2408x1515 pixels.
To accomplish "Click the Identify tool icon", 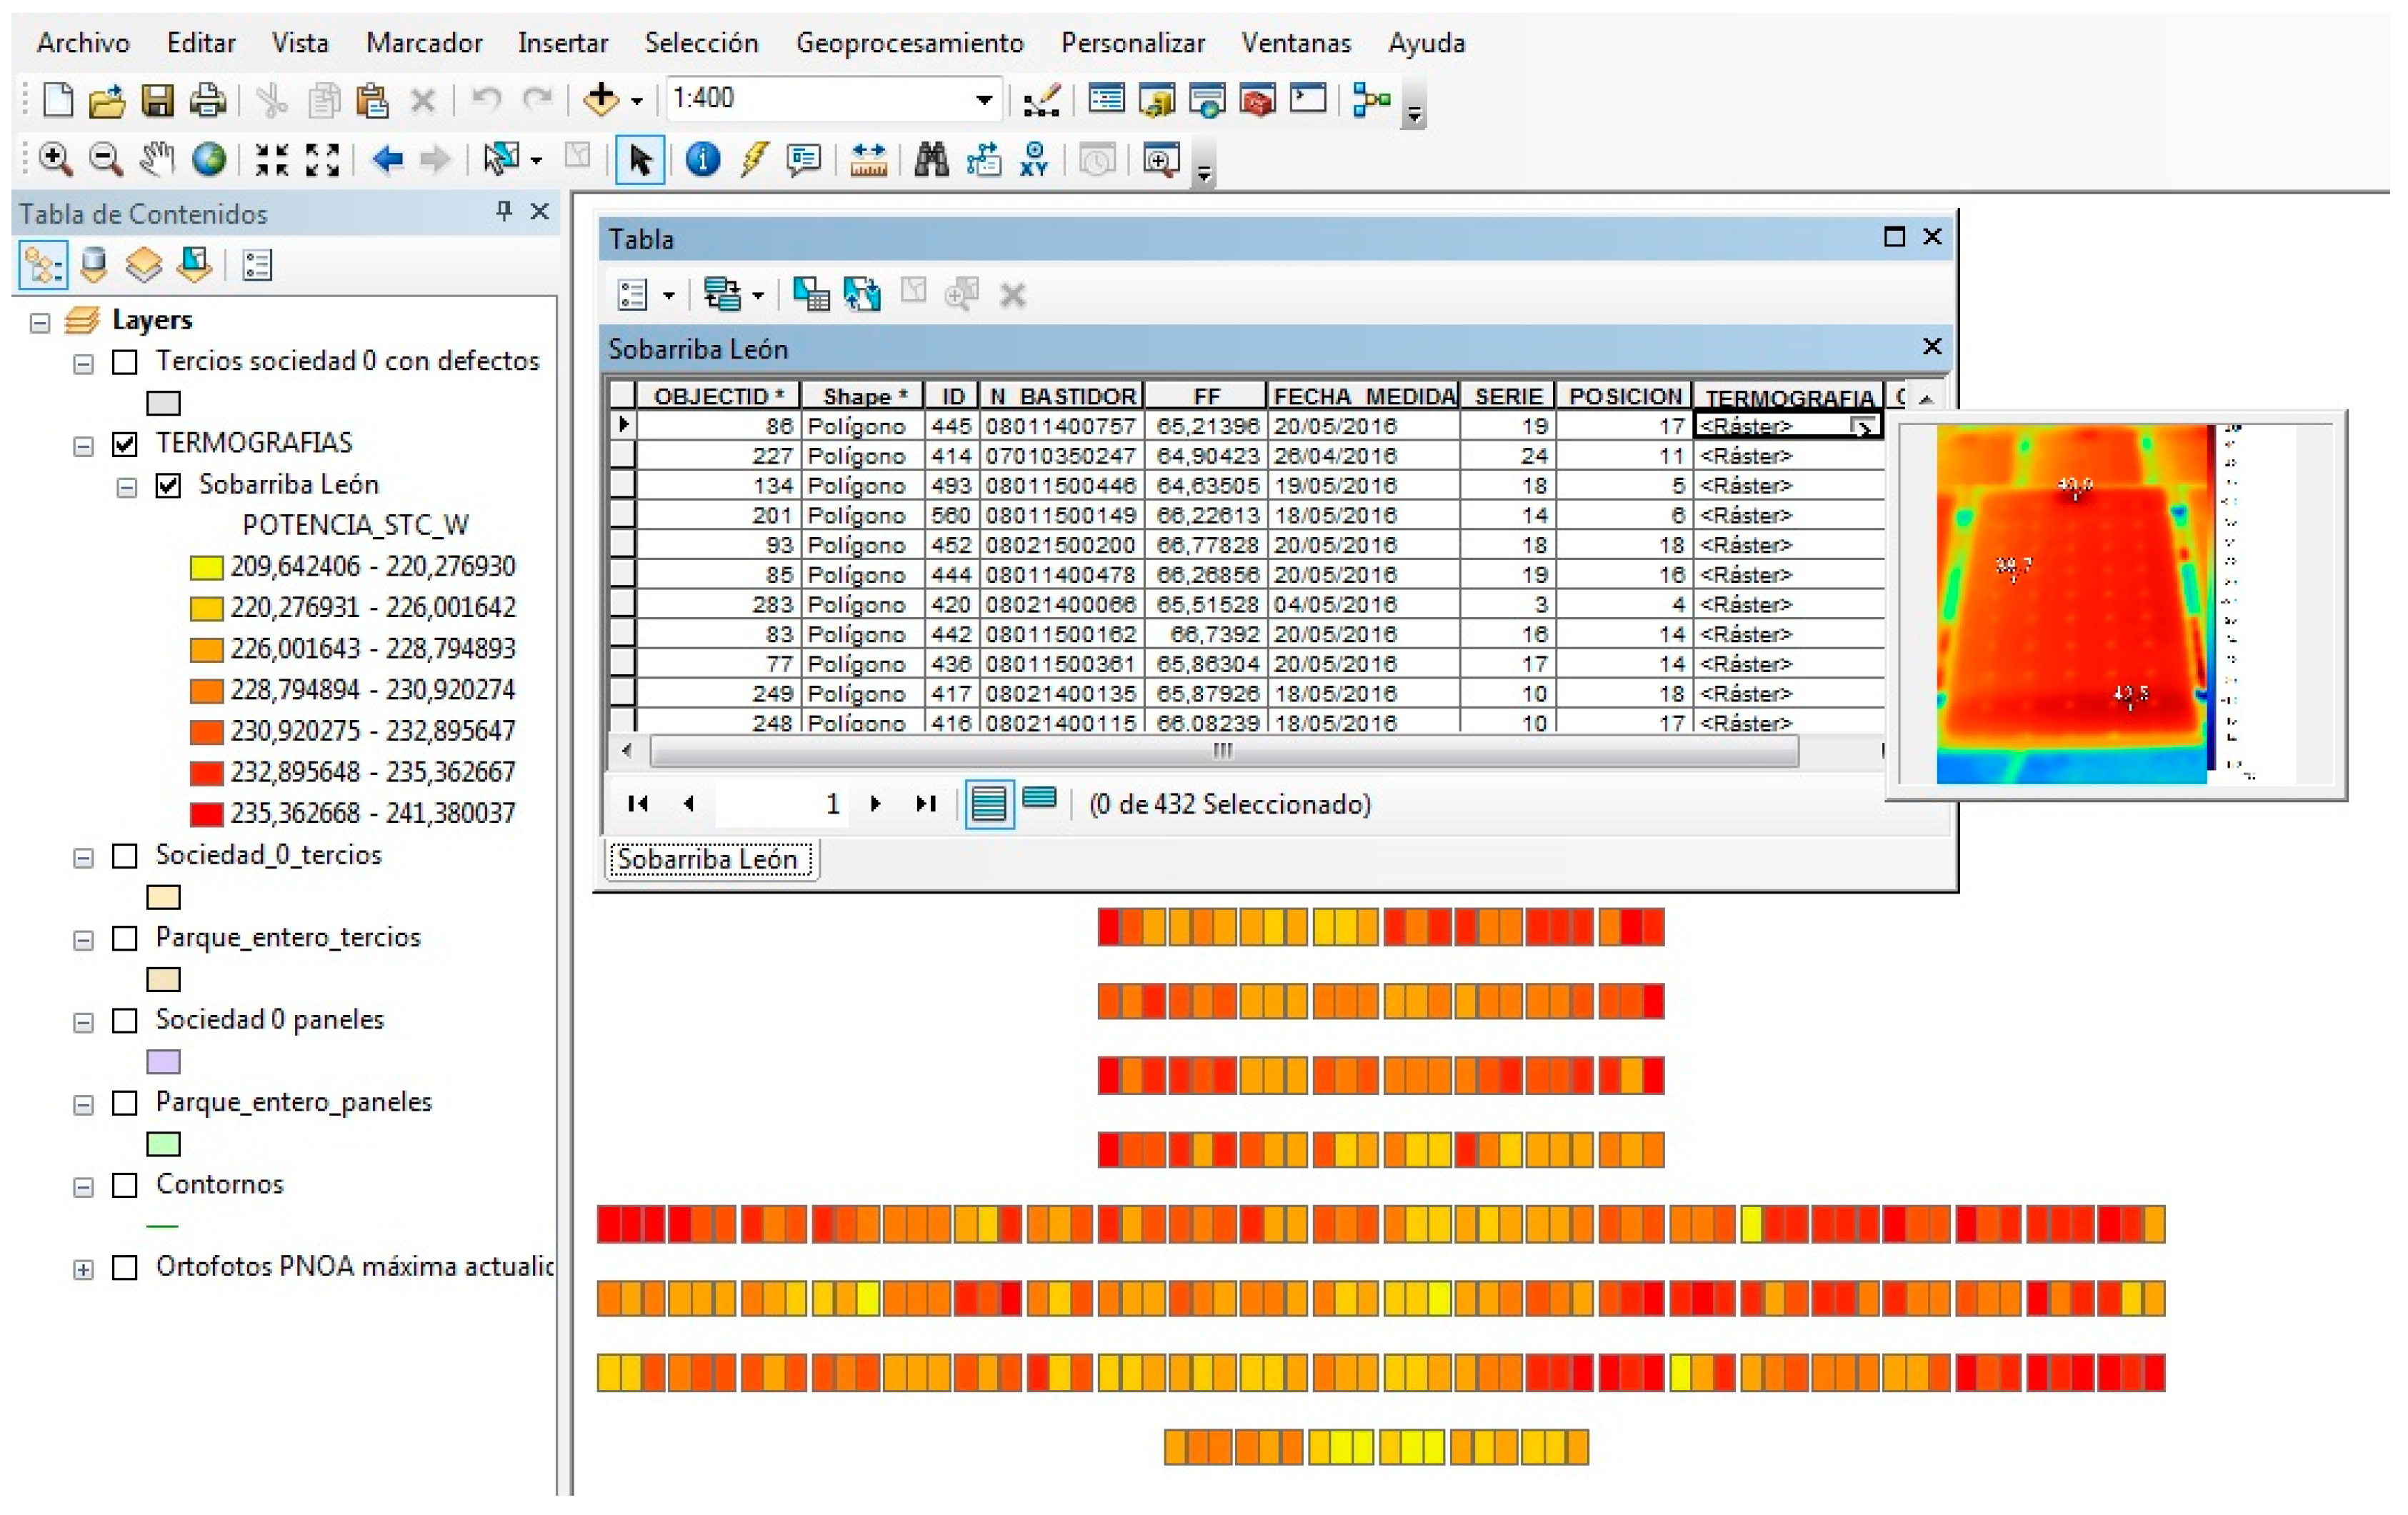I will click(x=702, y=159).
